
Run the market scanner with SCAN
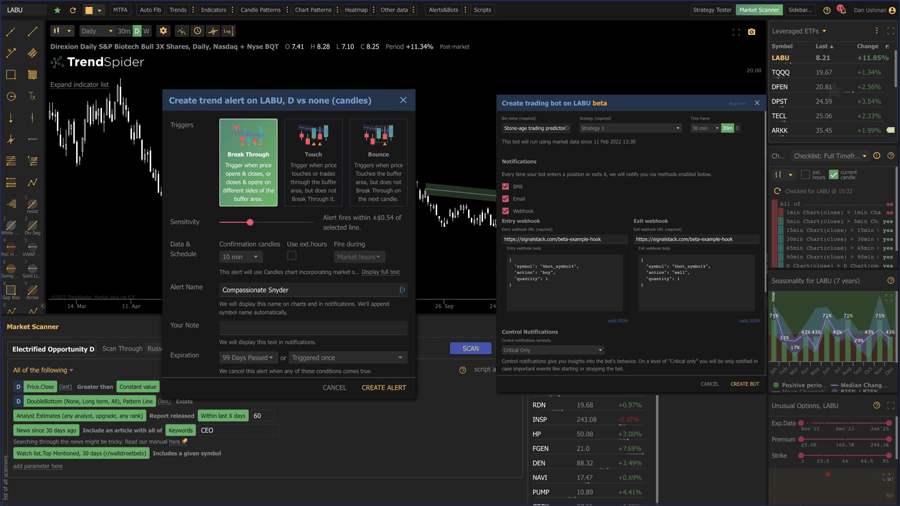tap(471, 348)
